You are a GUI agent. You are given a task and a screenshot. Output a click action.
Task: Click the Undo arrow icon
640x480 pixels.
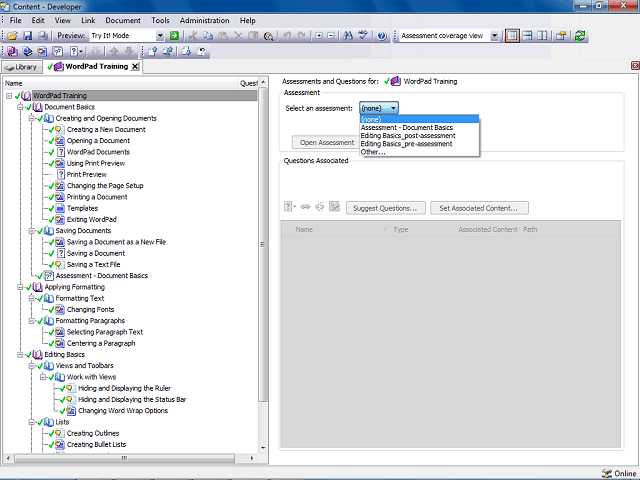287,36
